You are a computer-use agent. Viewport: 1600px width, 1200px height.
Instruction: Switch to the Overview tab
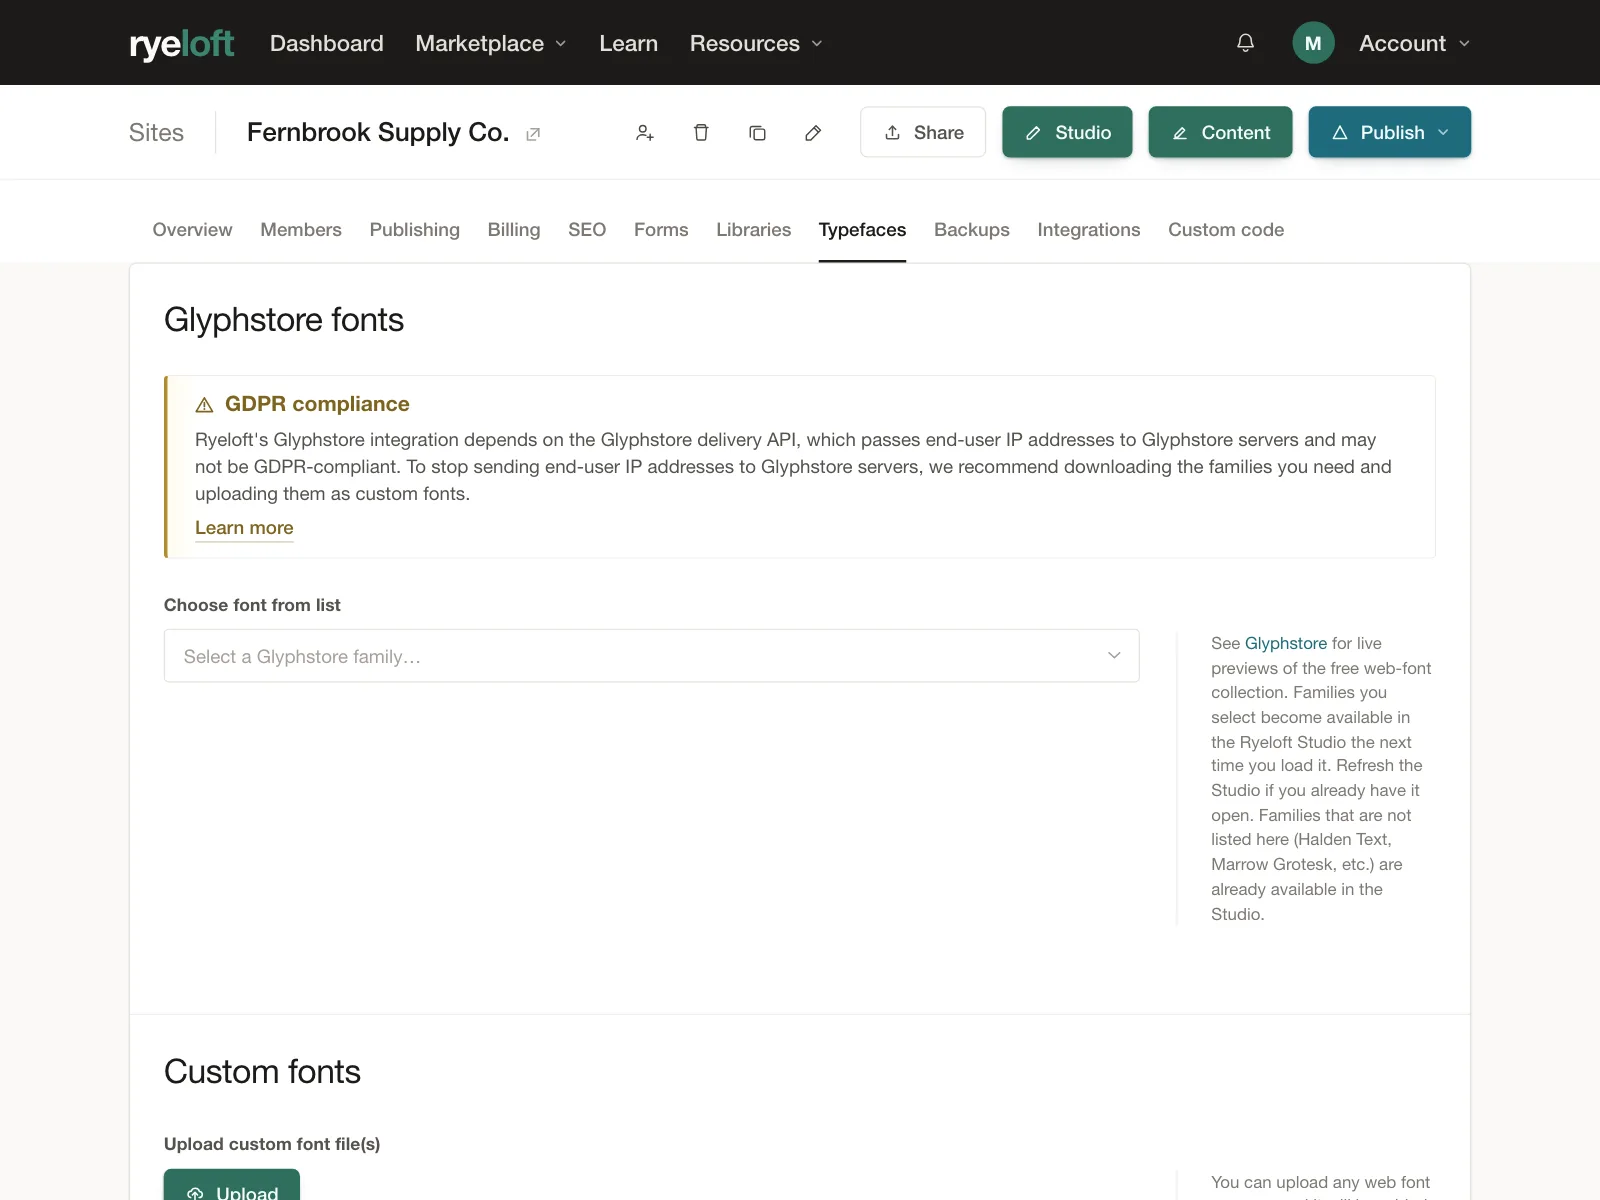click(x=192, y=230)
